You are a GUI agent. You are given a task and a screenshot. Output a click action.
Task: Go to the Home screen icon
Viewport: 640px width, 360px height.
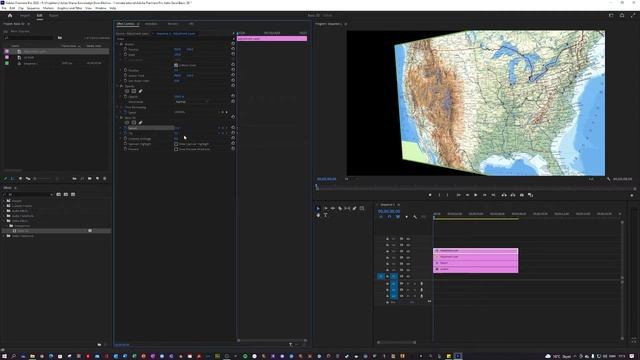(10, 16)
